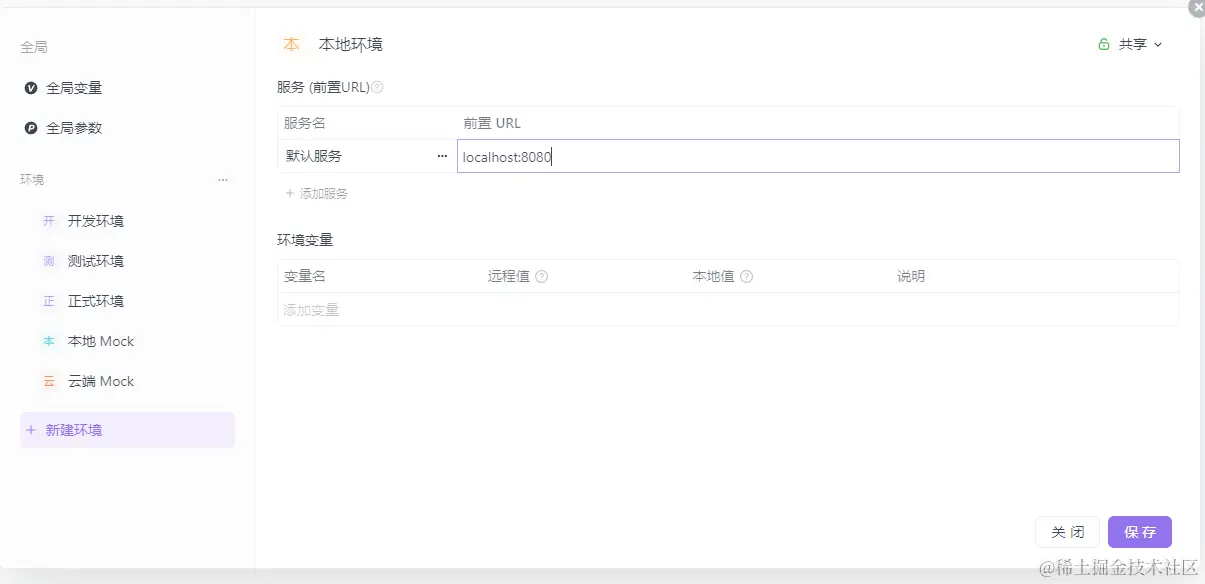1205x584 pixels.
Task: Click the 云端 Mock badge icon
Action: pyautogui.click(x=49, y=381)
